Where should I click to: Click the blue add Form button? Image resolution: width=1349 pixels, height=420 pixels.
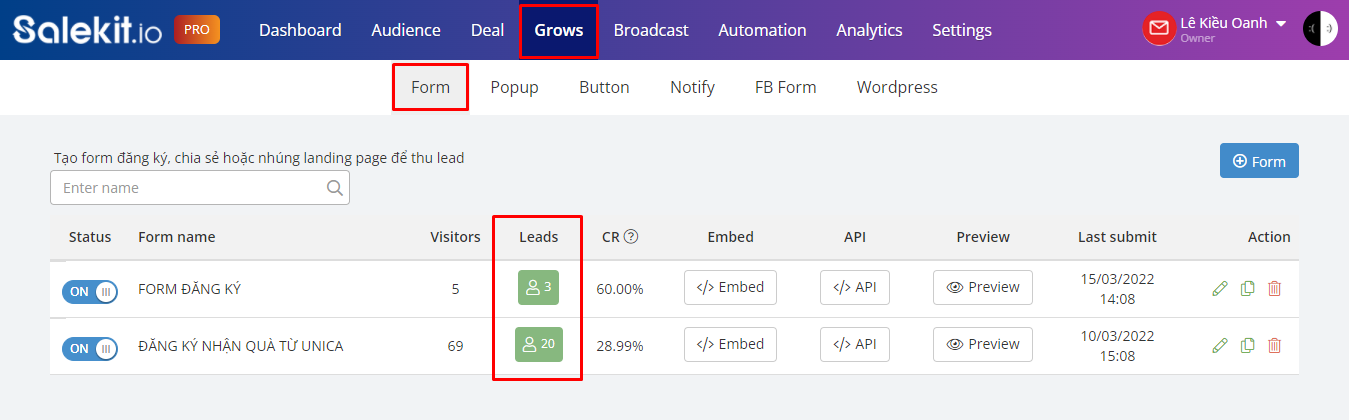tap(1259, 161)
